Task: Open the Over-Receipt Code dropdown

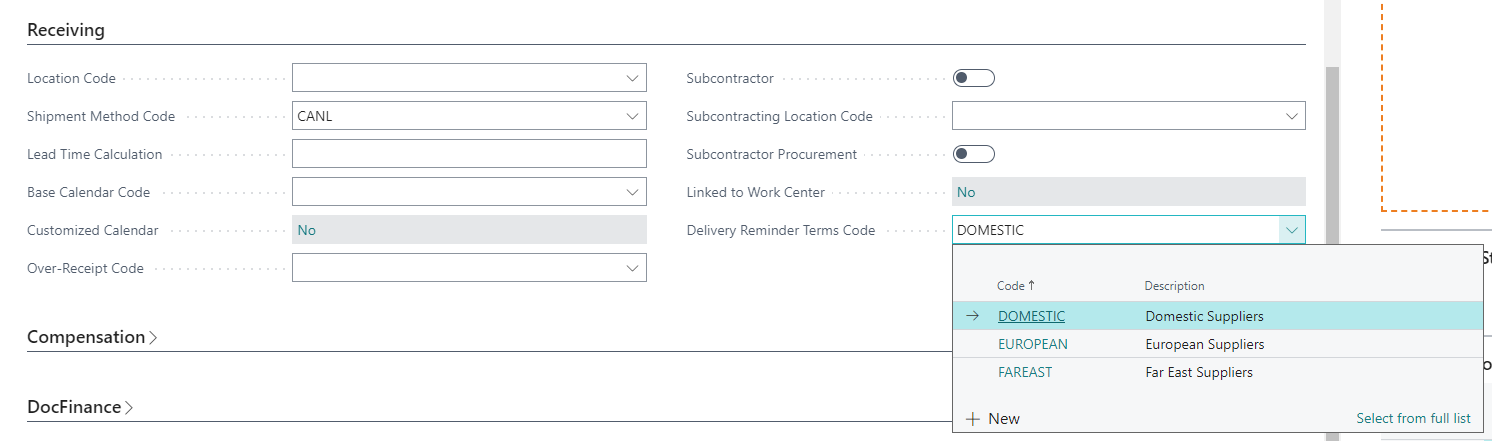Action: [632, 268]
